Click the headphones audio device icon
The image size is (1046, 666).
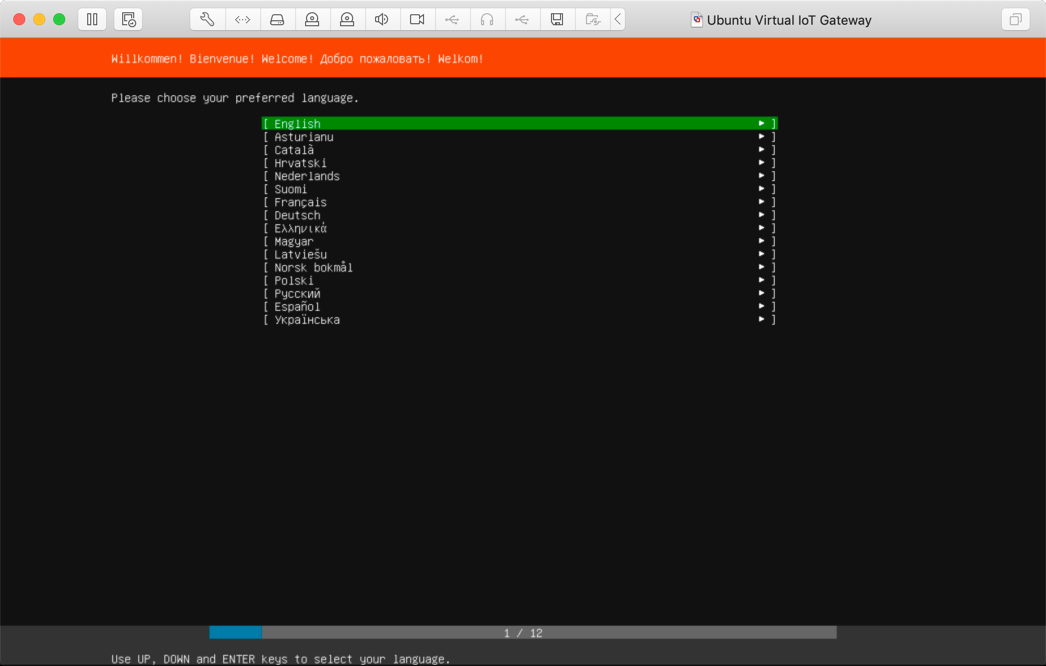pos(487,19)
